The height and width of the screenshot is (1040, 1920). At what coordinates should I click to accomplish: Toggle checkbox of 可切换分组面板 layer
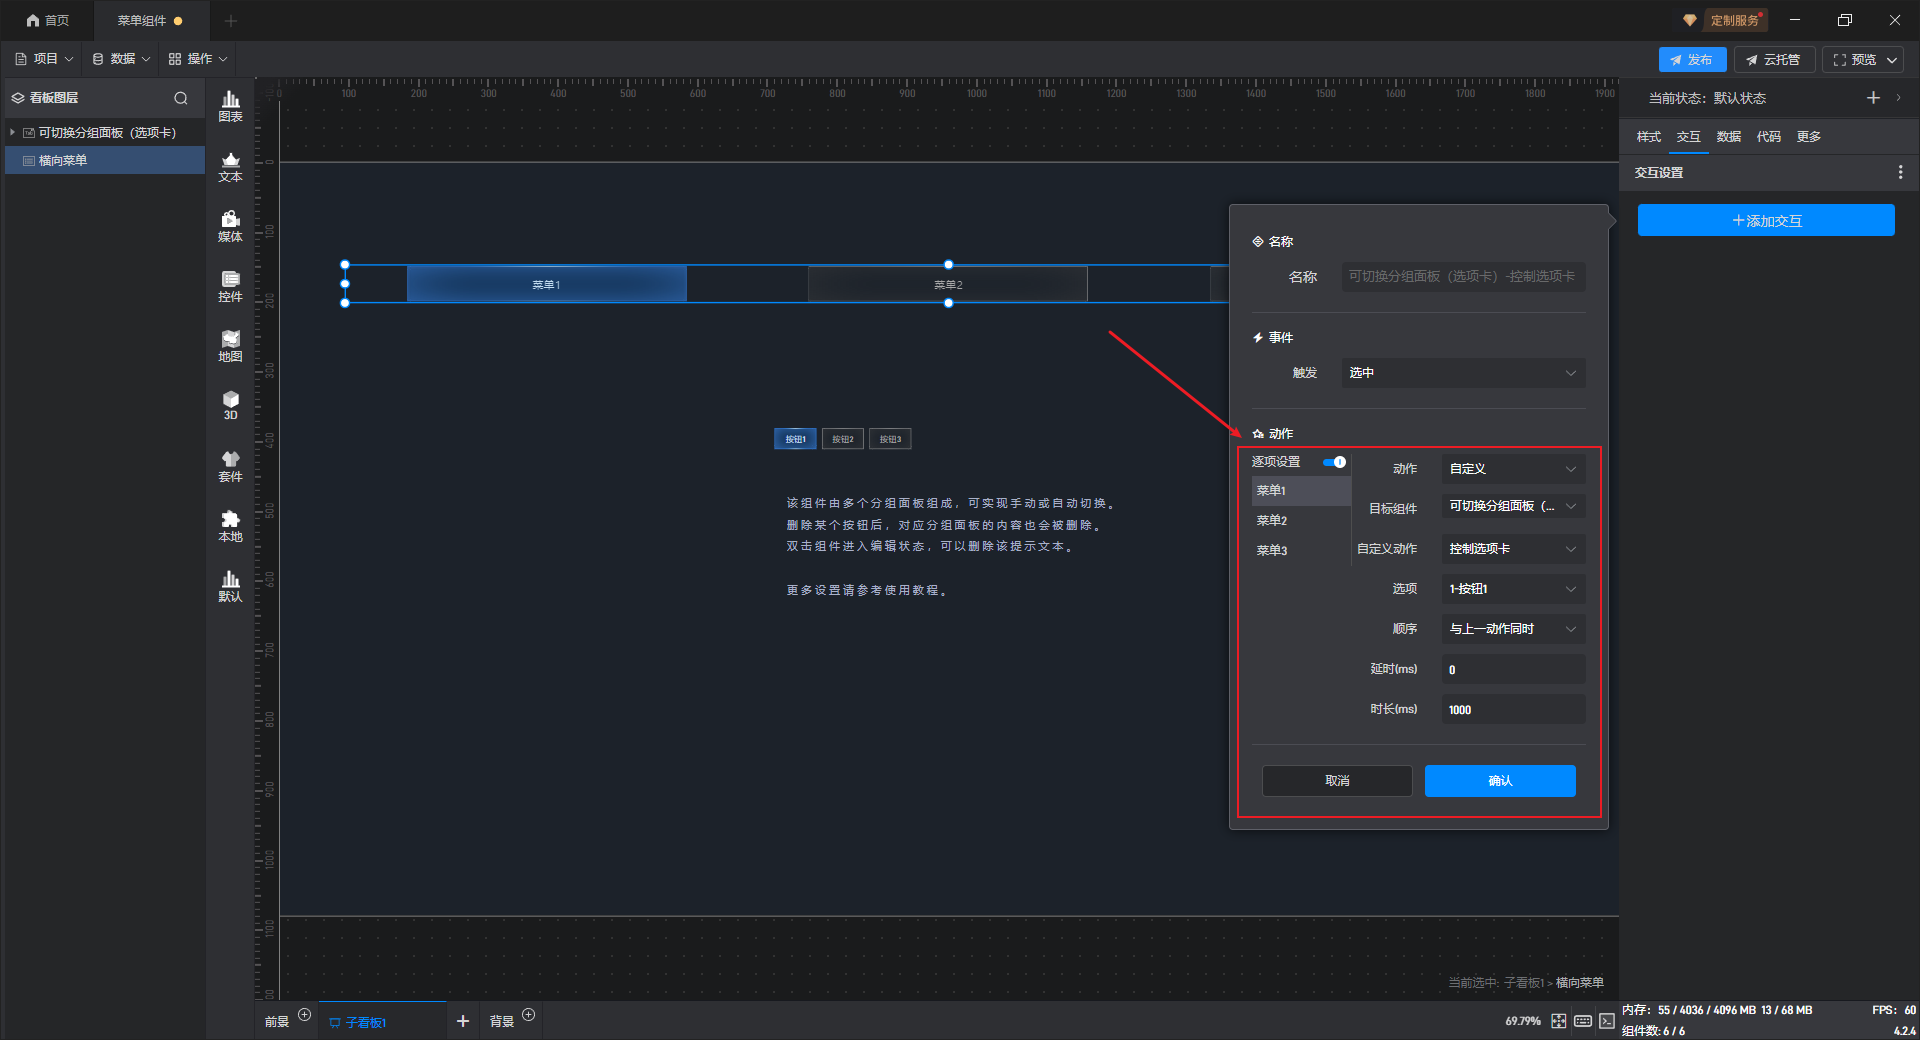click(29, 133)
